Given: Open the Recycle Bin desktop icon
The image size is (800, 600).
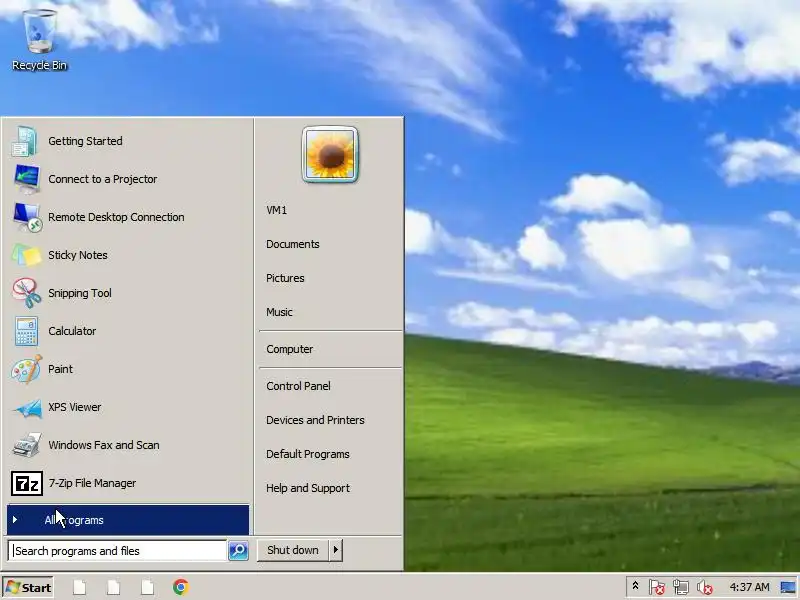Looking at the screenshot, I should pyautogui.click(x=39, y=40).
